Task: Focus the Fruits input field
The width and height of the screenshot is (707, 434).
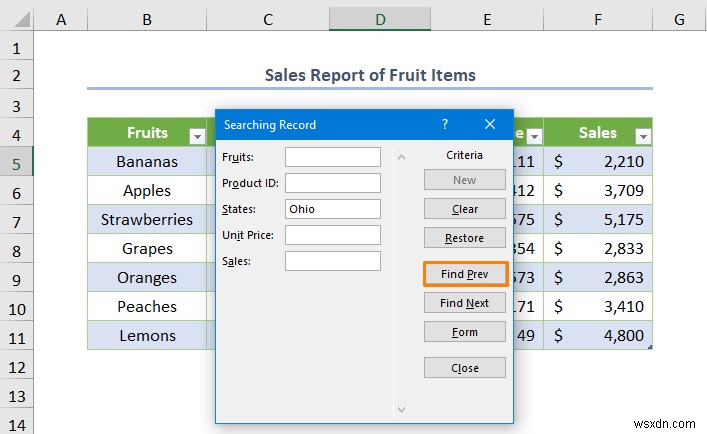Action: click(x=333, y=157)
